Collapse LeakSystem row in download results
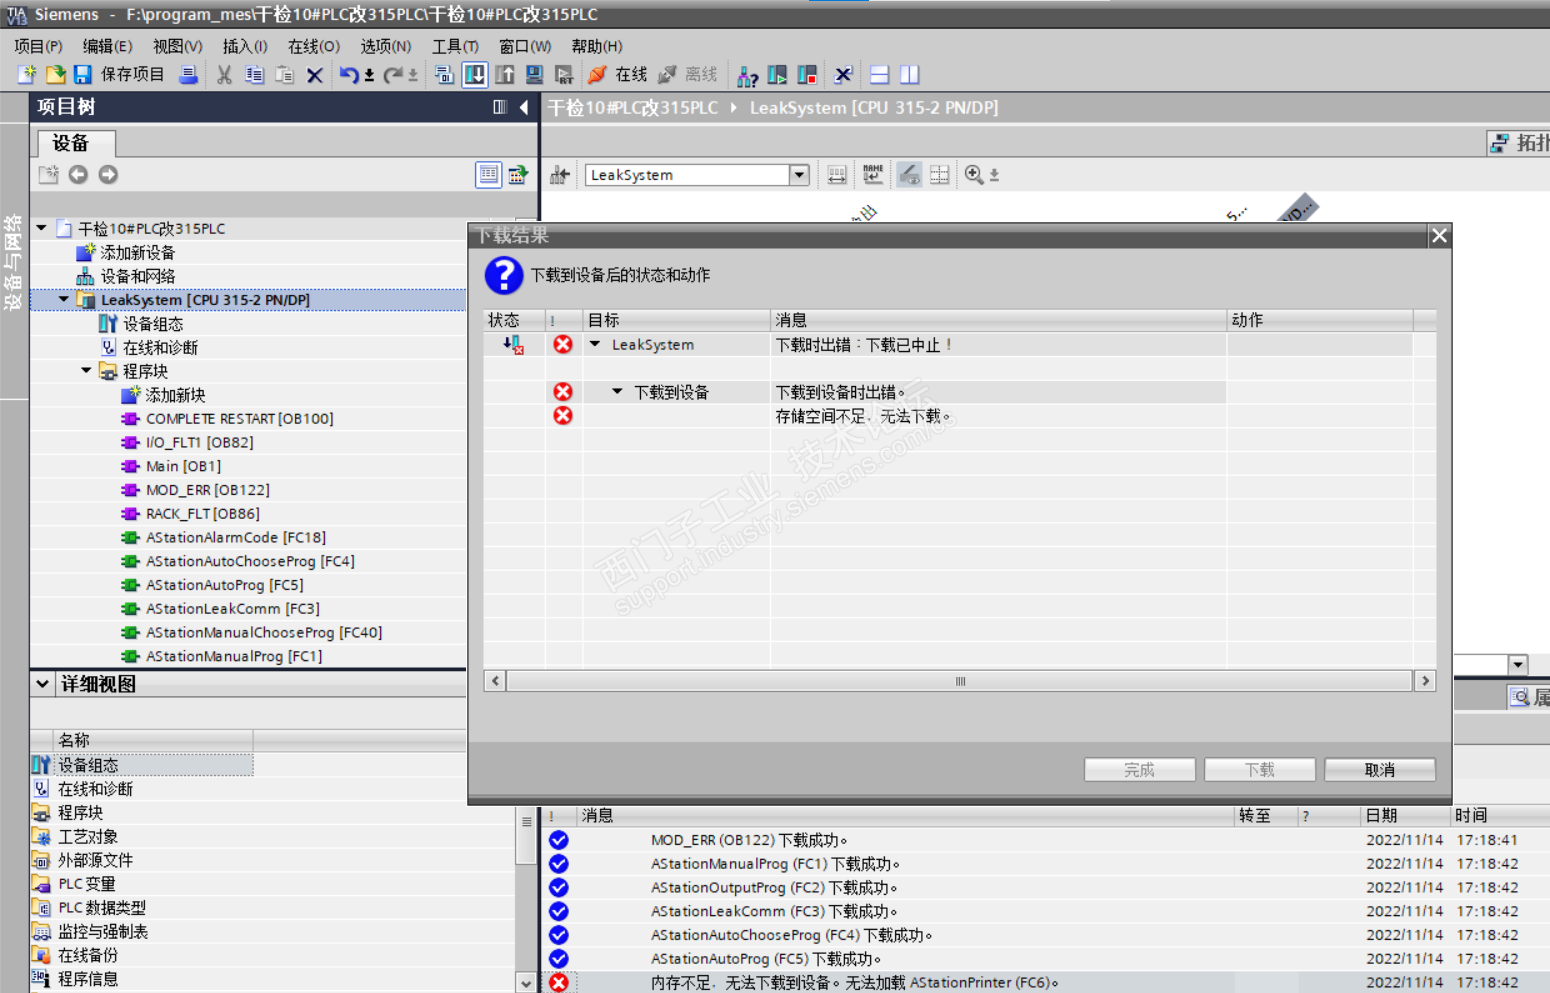The image size is (1550, 993). (x=595, y=344)
